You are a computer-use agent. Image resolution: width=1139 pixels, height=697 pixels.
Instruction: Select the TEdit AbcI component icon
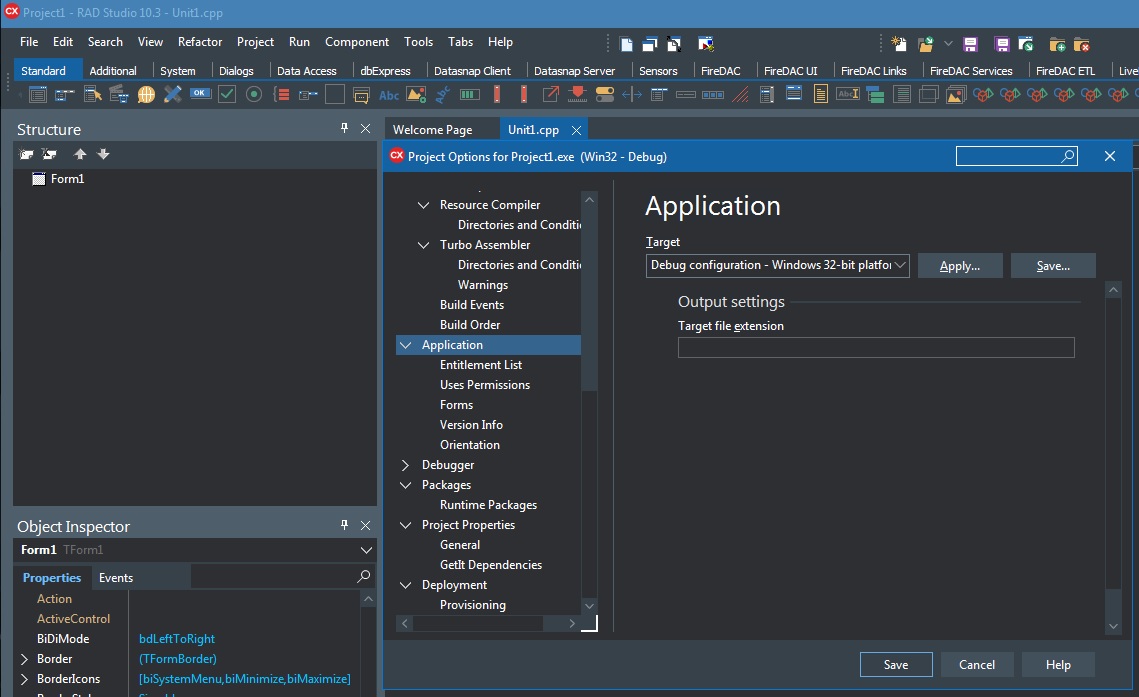coord(848,94)
